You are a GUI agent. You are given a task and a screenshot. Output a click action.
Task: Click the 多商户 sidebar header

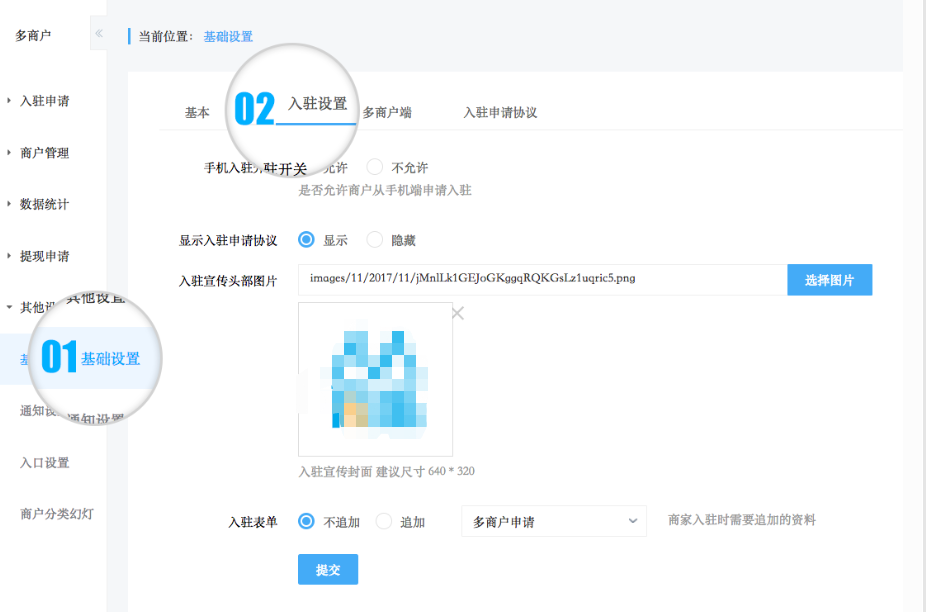point(33,35)
